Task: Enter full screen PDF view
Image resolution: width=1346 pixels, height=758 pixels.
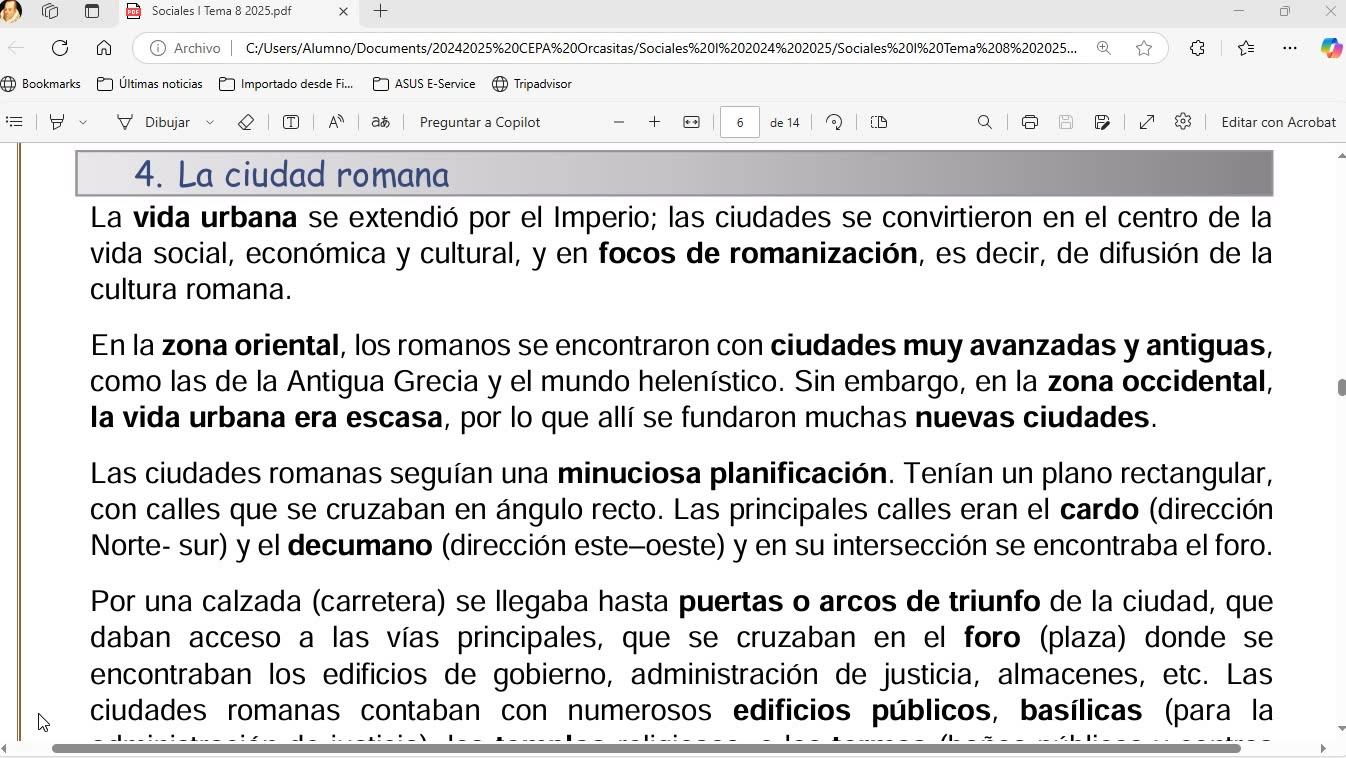Action: pyautogui.click(x=1147, y=122)
